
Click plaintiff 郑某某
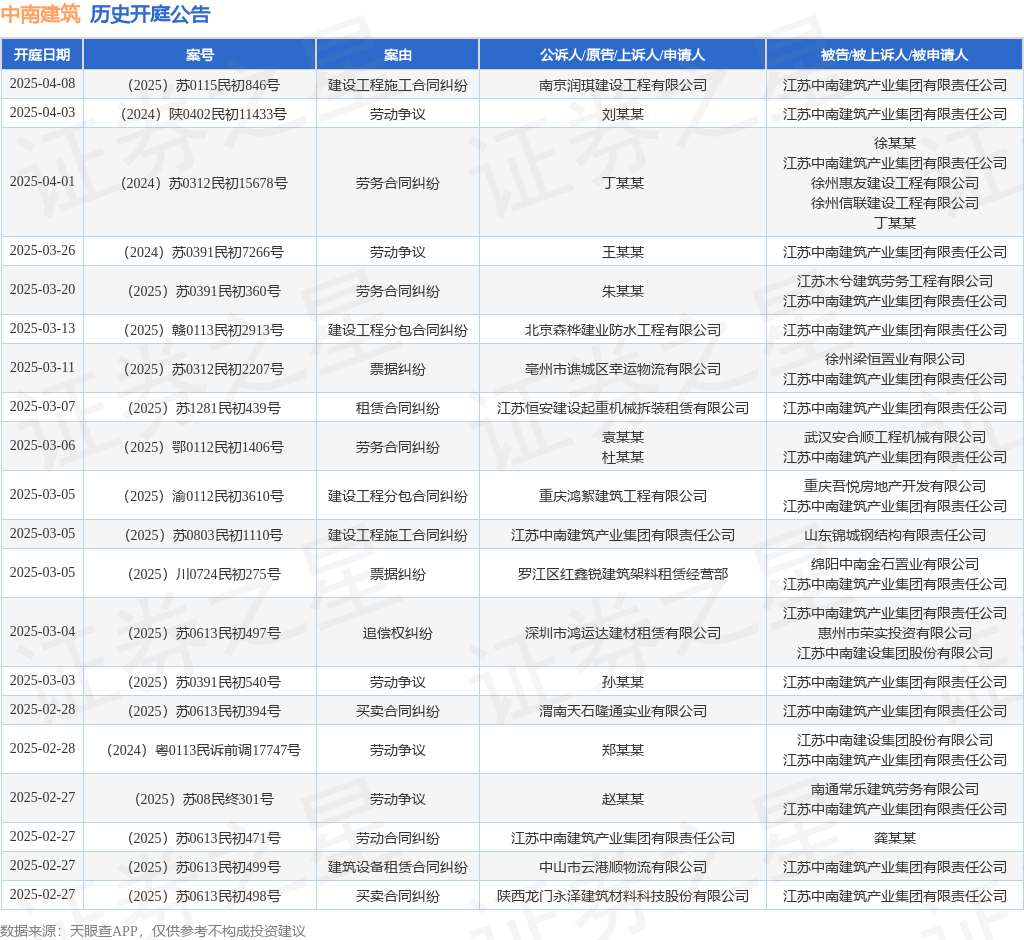(622, 750)
